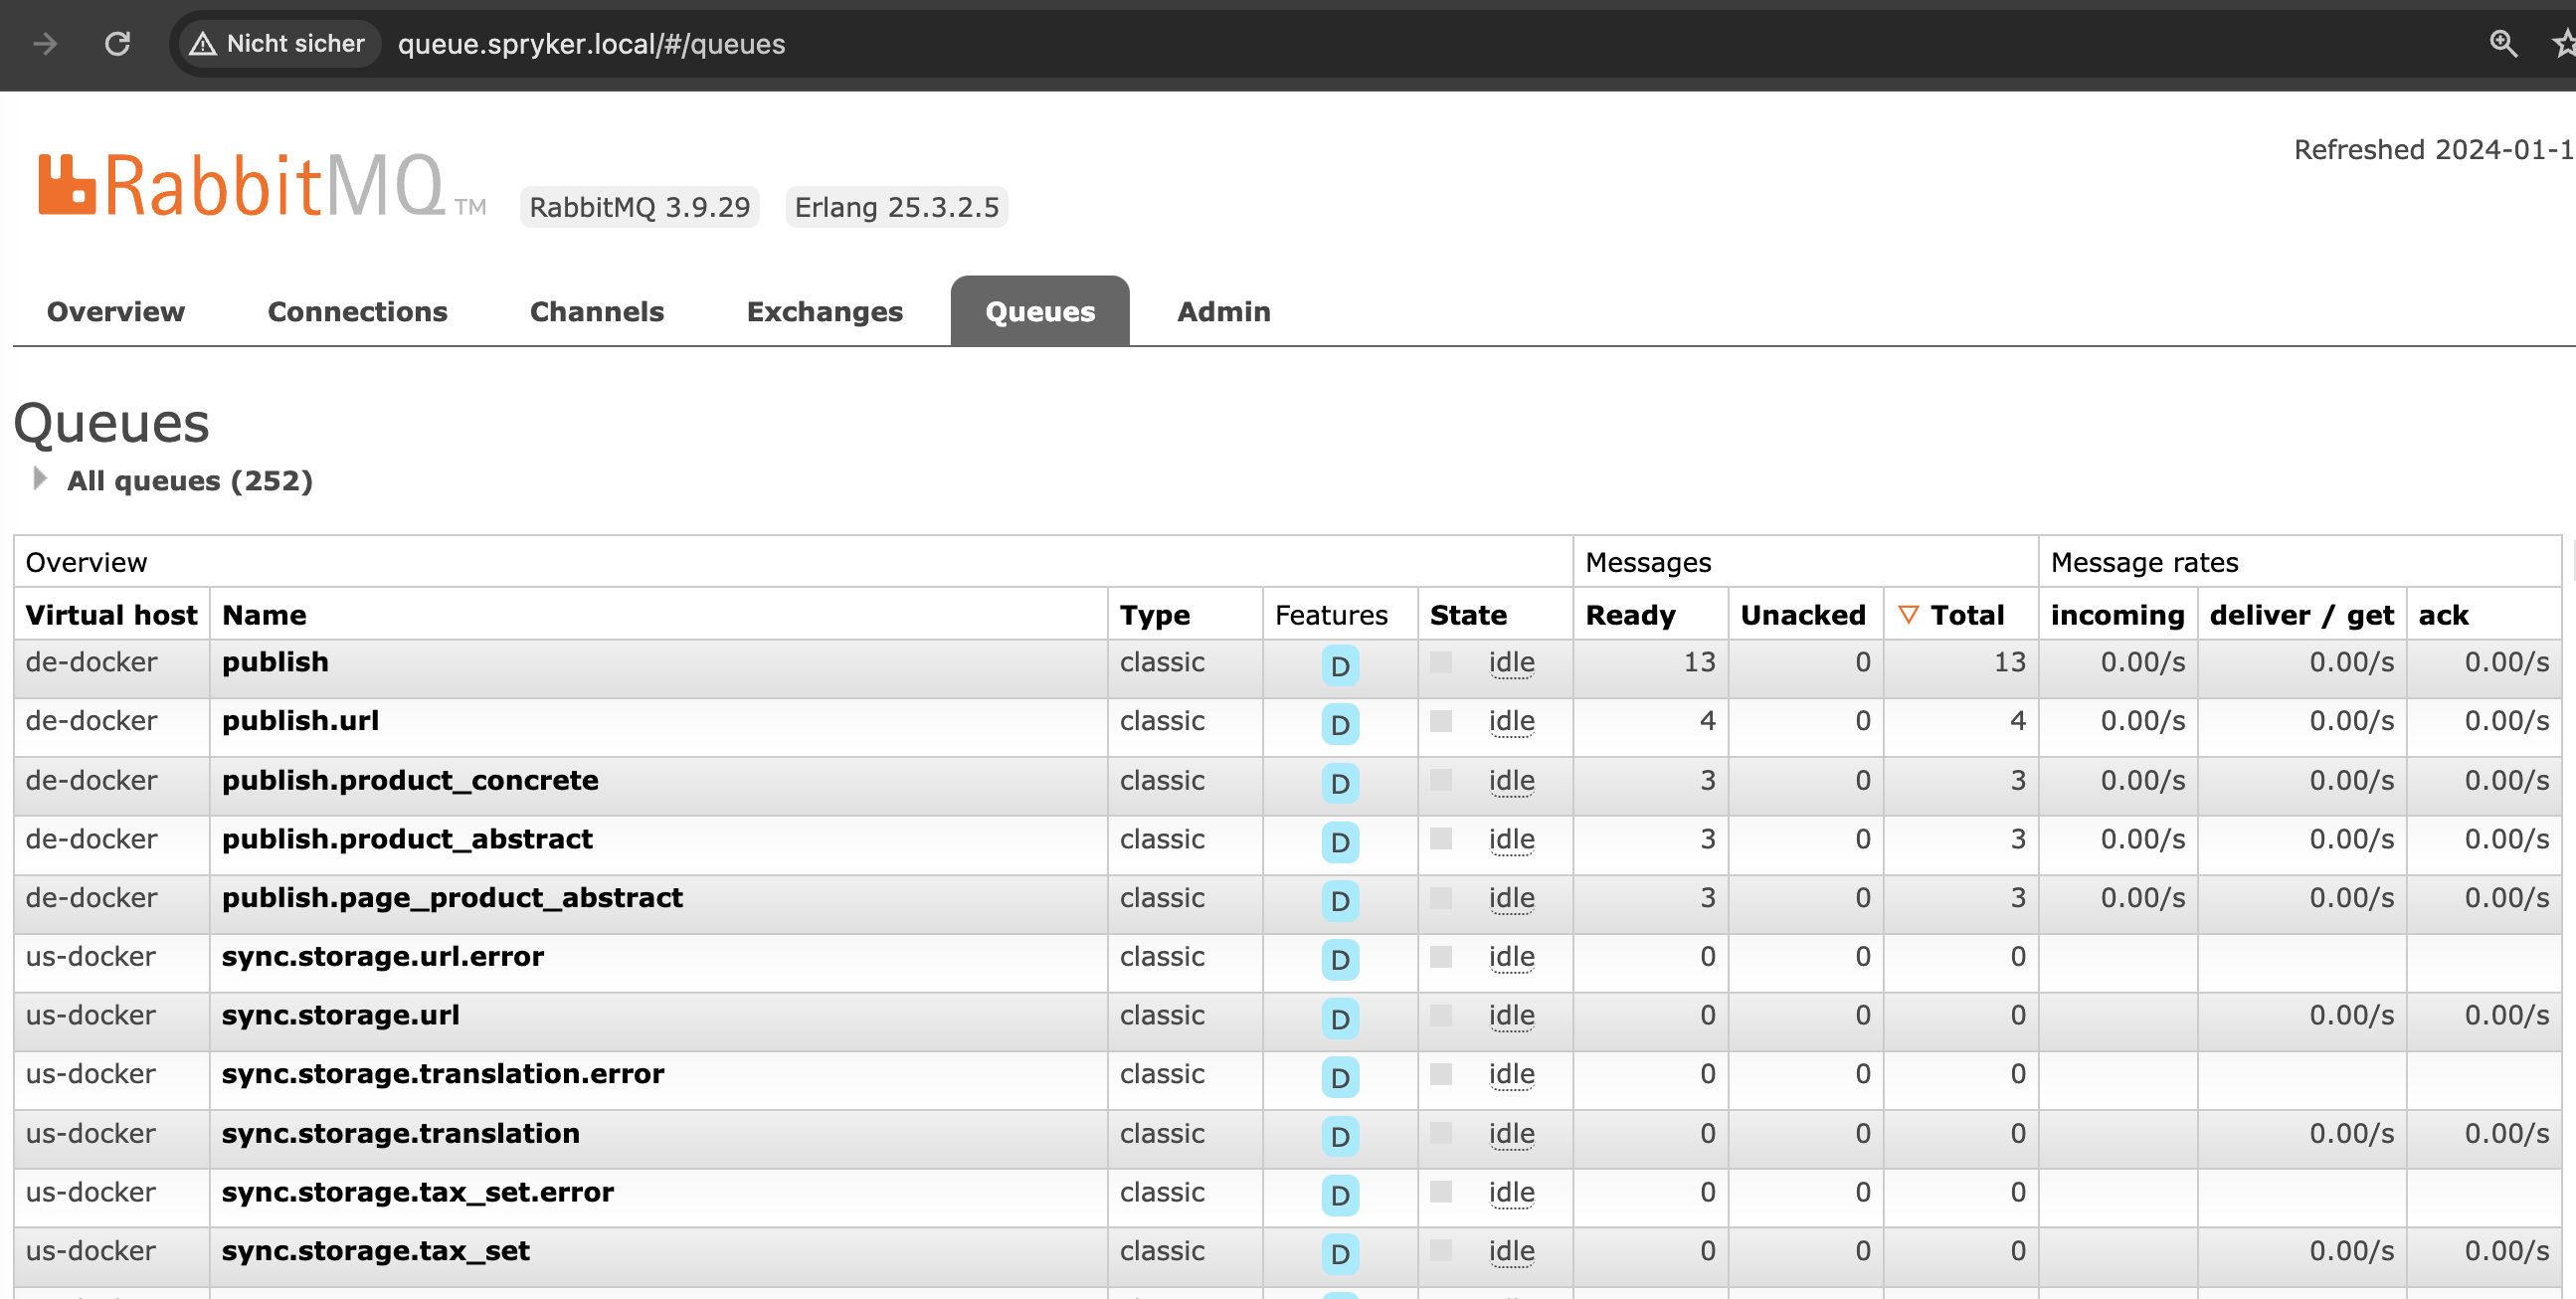Viewport: 2576px width, 1299px height.
Task: Reload the page with the refresh icon
Action: [x=118, y=44]
